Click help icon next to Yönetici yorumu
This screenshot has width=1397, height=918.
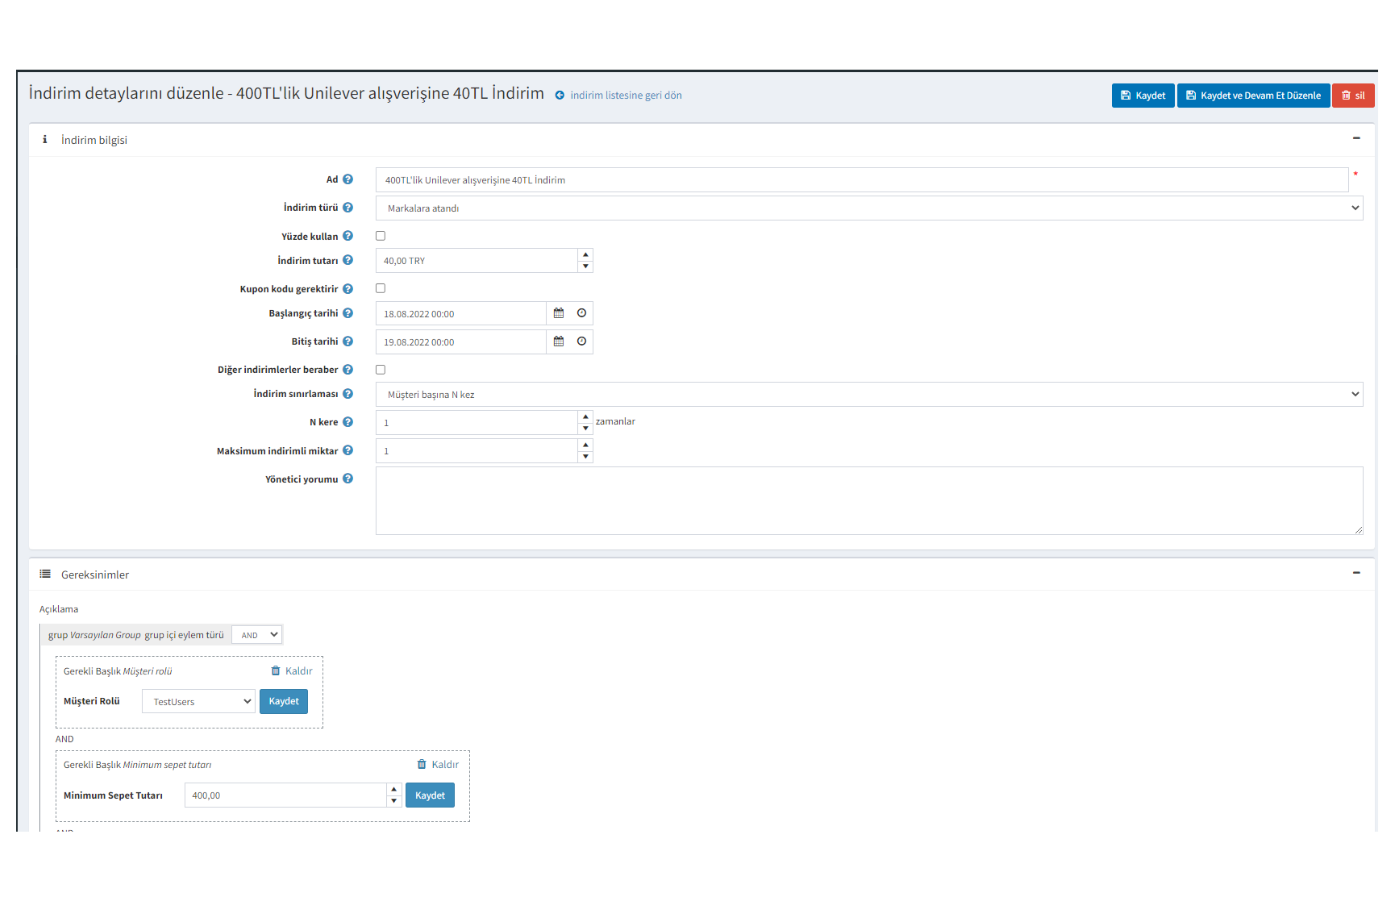coord(348,479)
